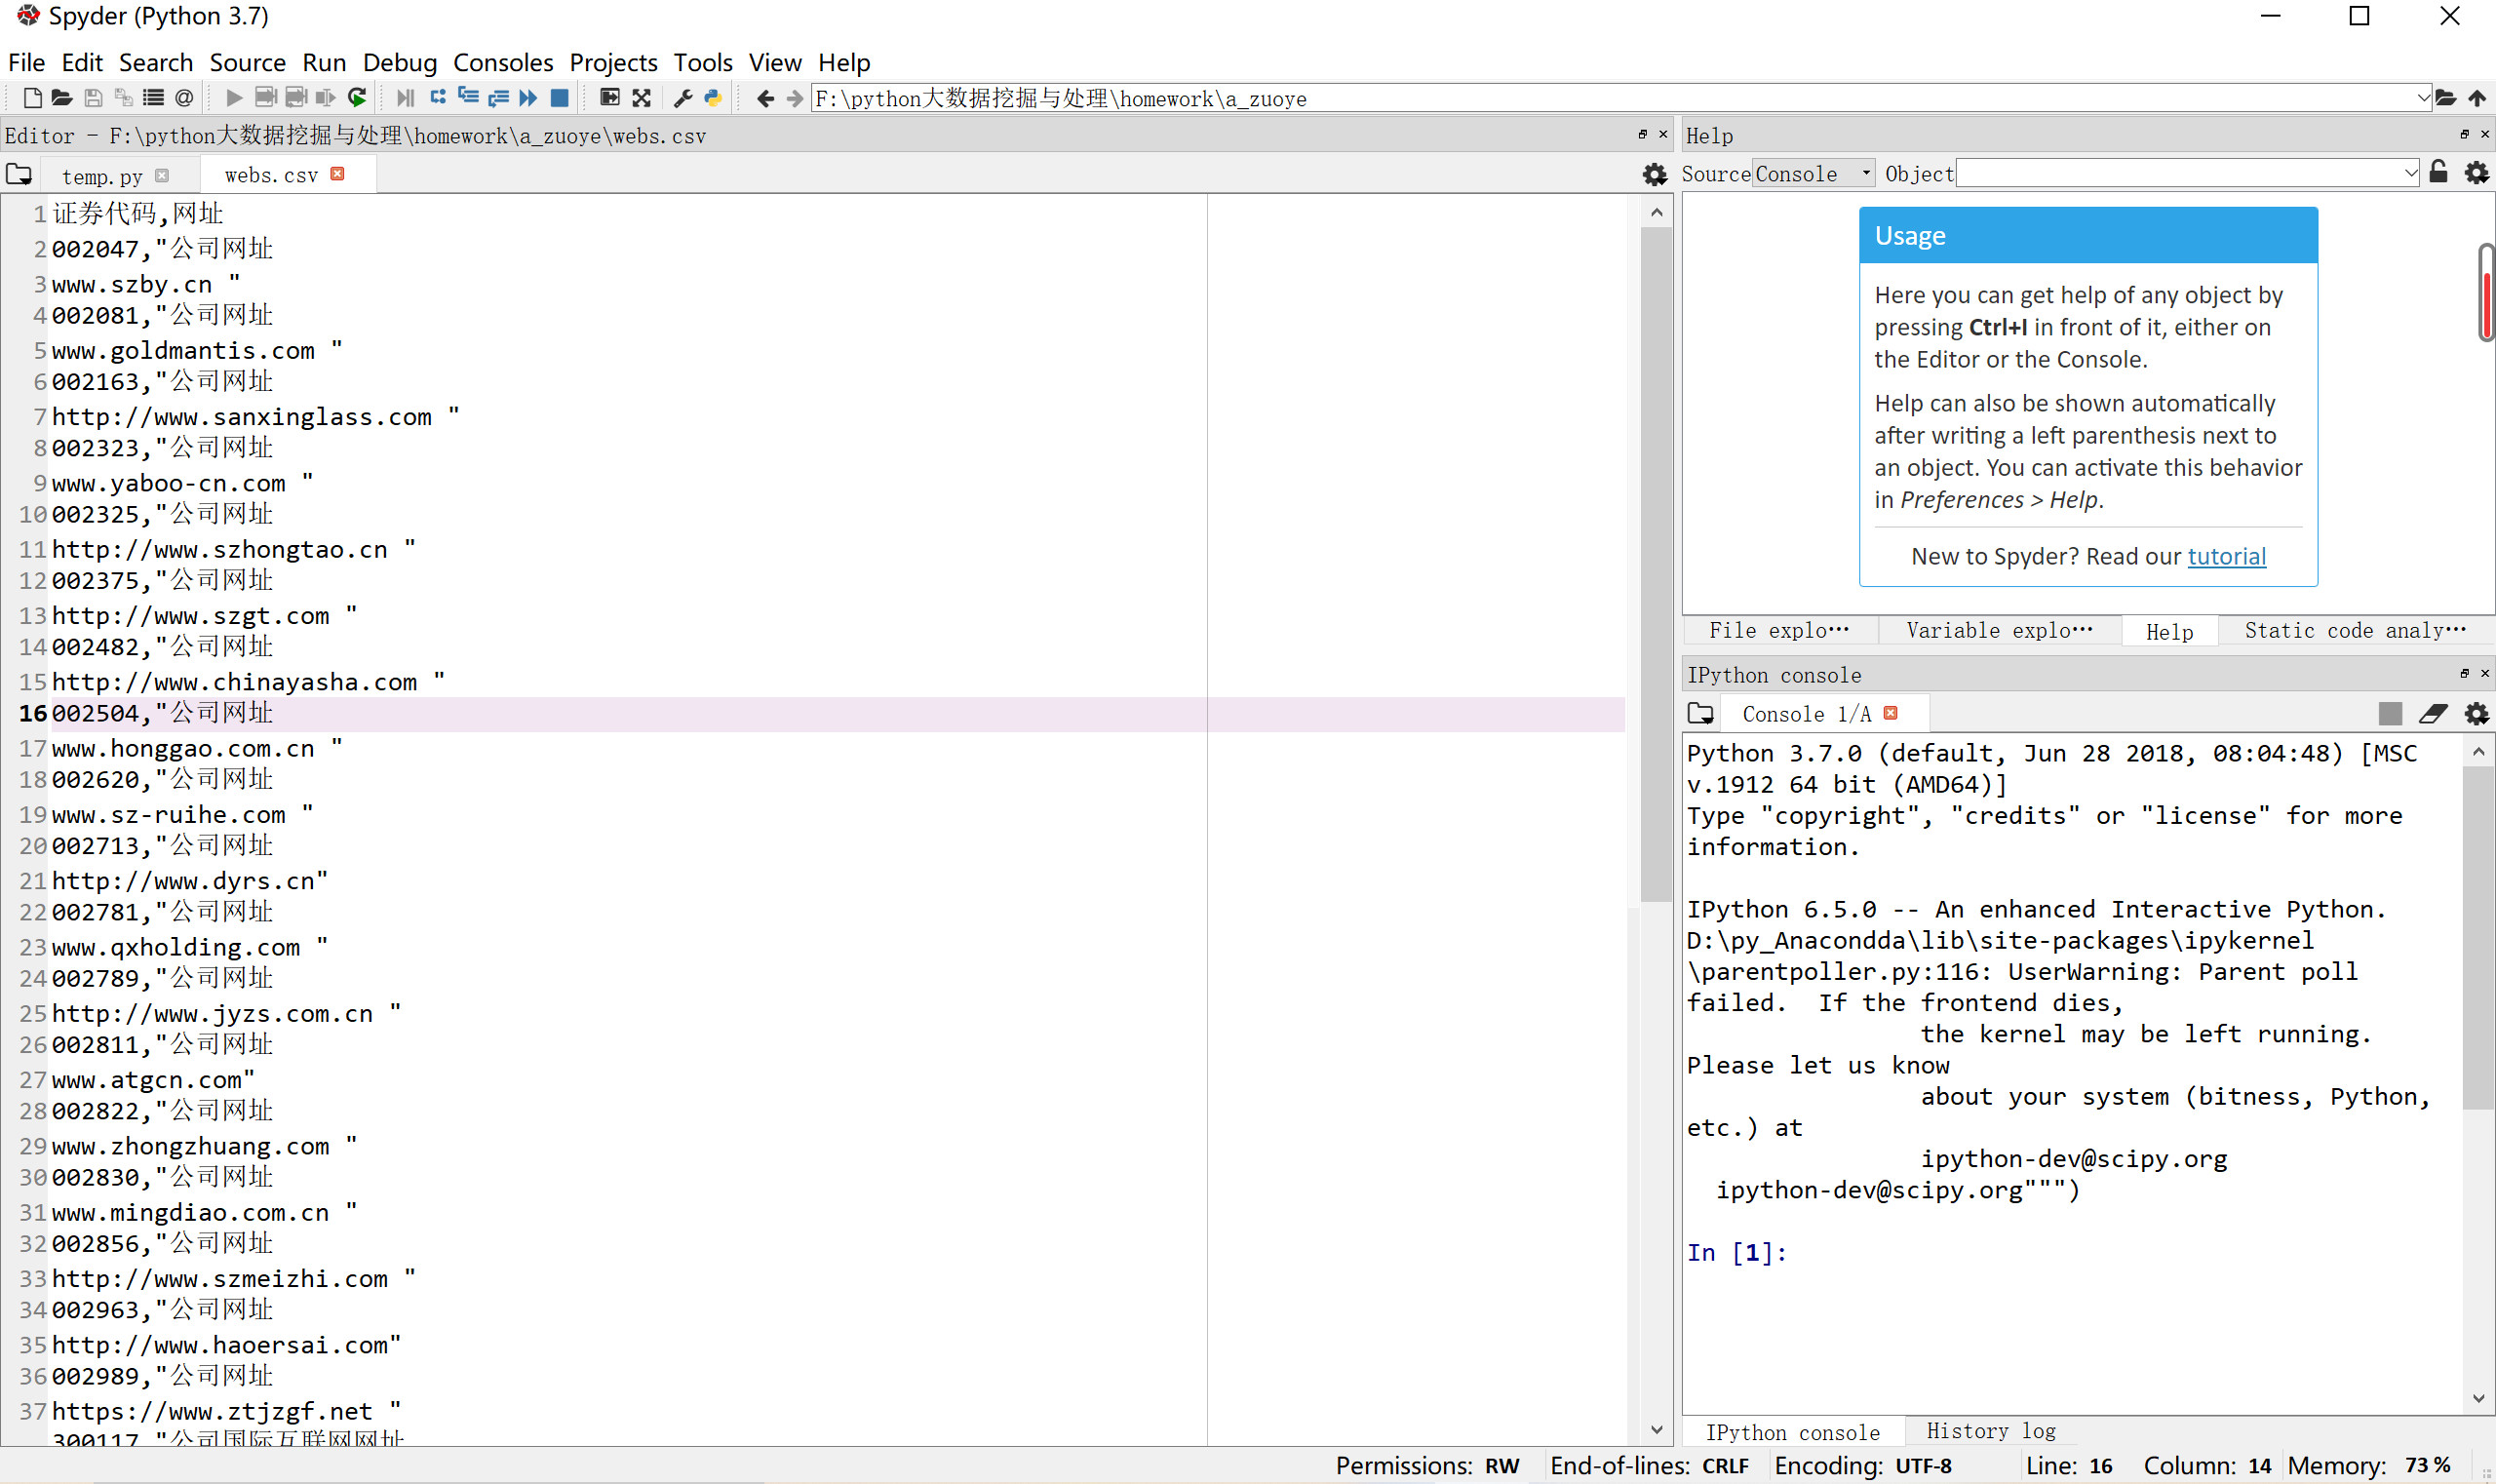Click the editor vertical scrollbar thumb
This screenshot has height=1484, width=2496.
[x=1656, y=565]
